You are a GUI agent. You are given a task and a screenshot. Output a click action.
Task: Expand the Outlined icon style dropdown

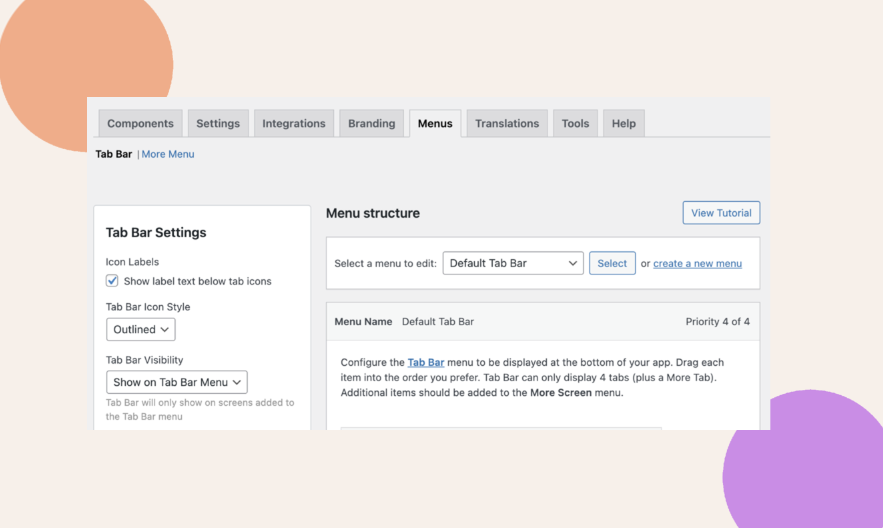pyautogui.click(x=141, y=329)
